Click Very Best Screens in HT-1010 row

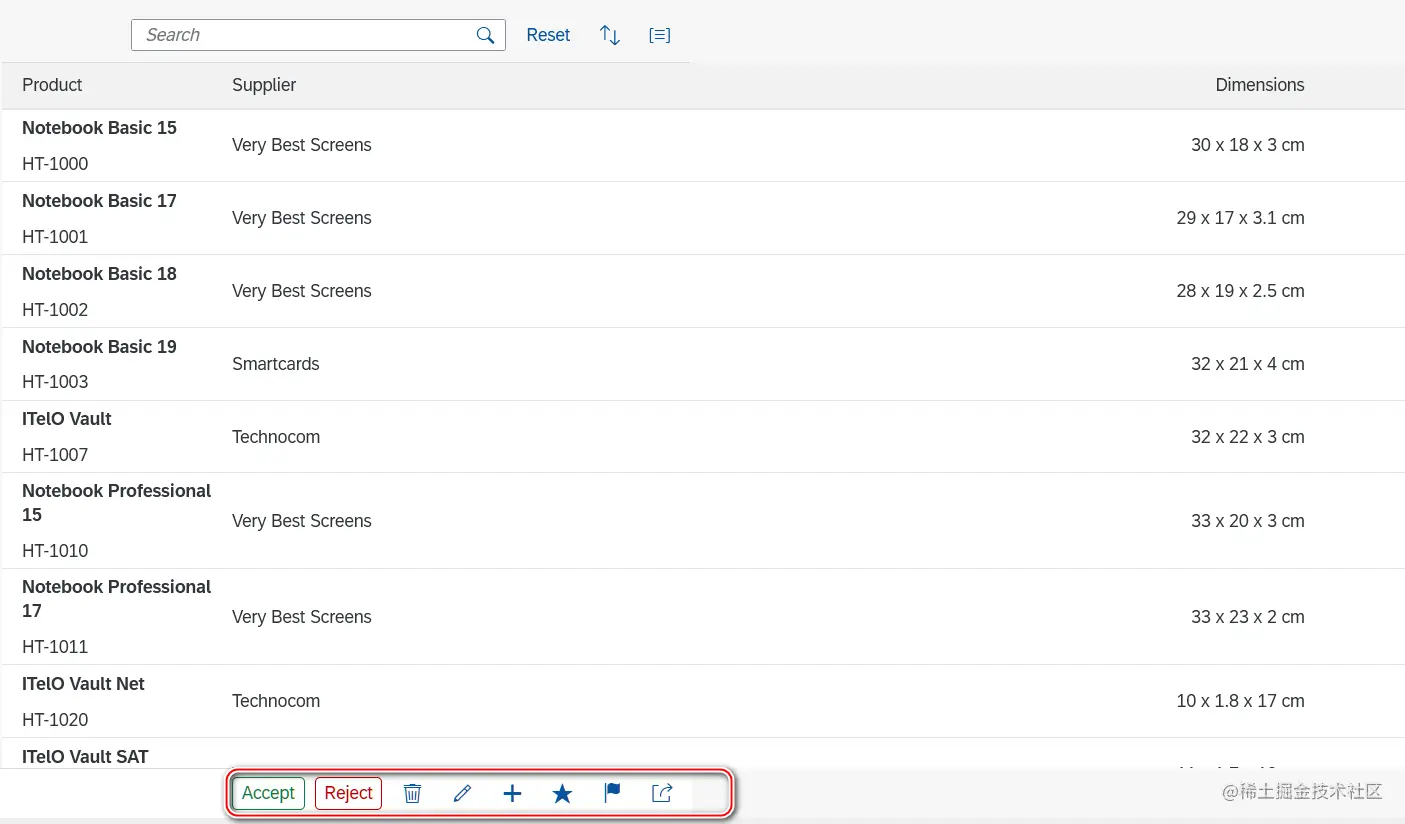pyautogui.click(x=302, y=521)
